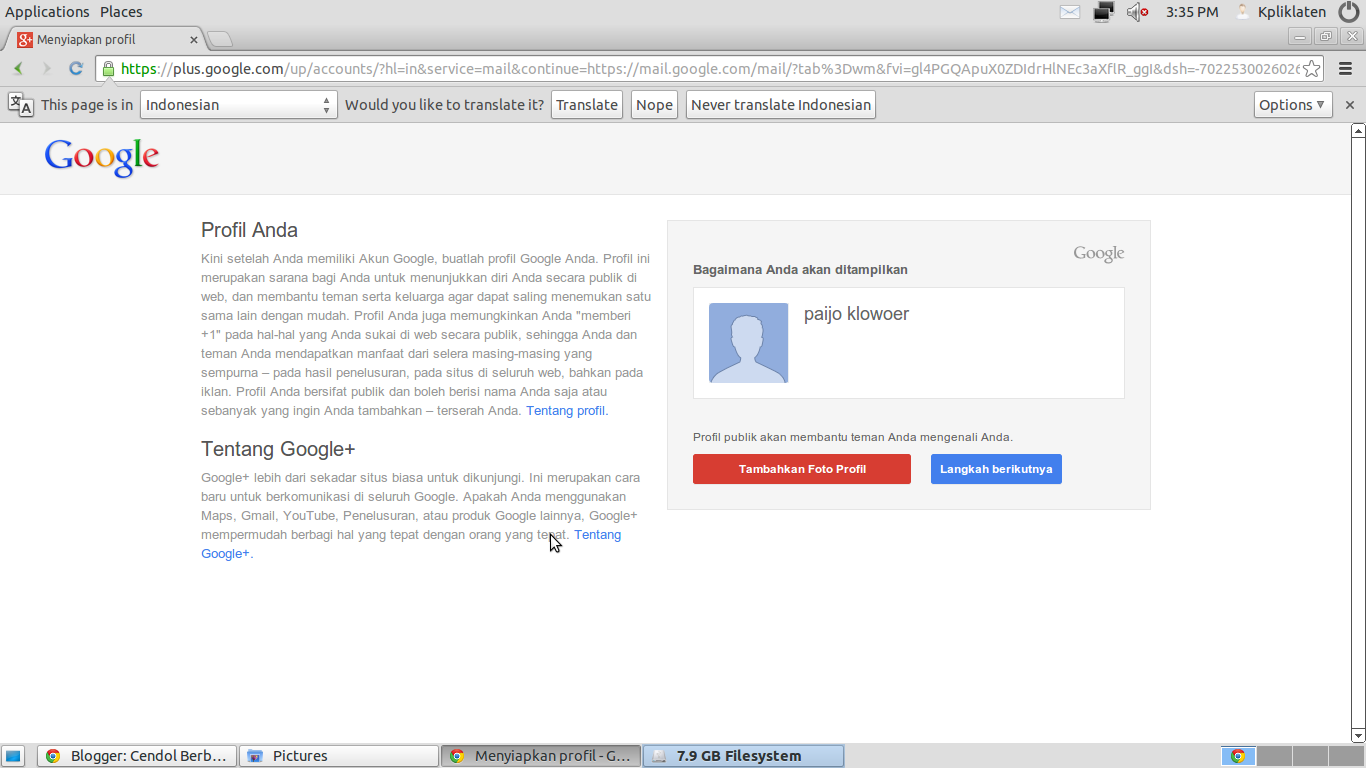Switch to Pictures taskbar window
The image size is (1366, 768).
339,756
